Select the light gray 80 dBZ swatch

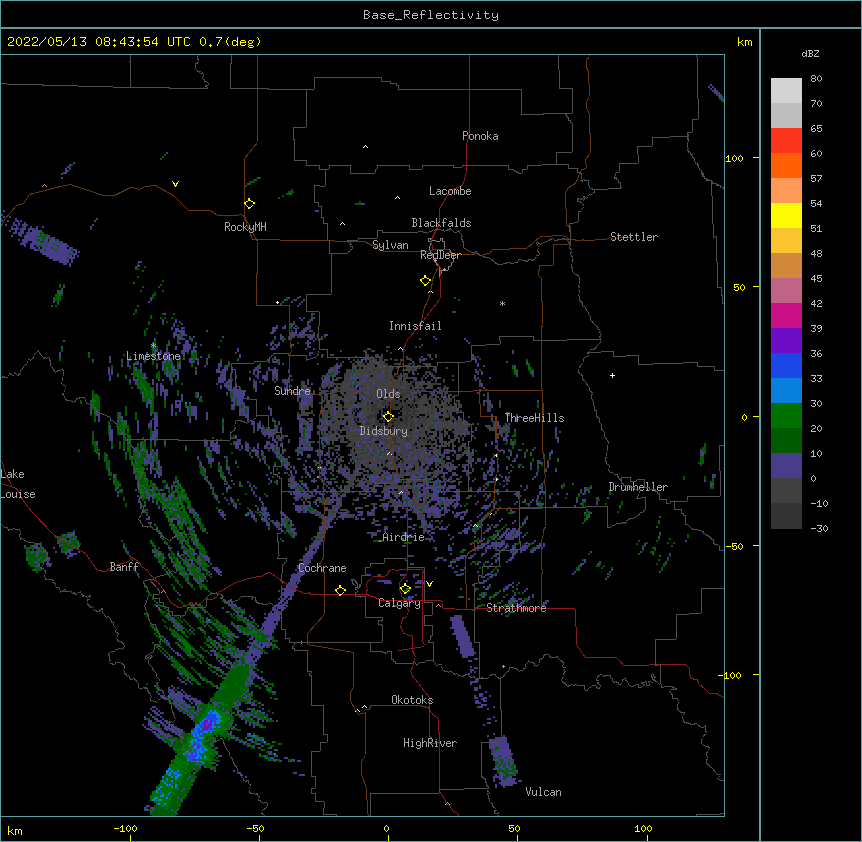click(786, 91)
